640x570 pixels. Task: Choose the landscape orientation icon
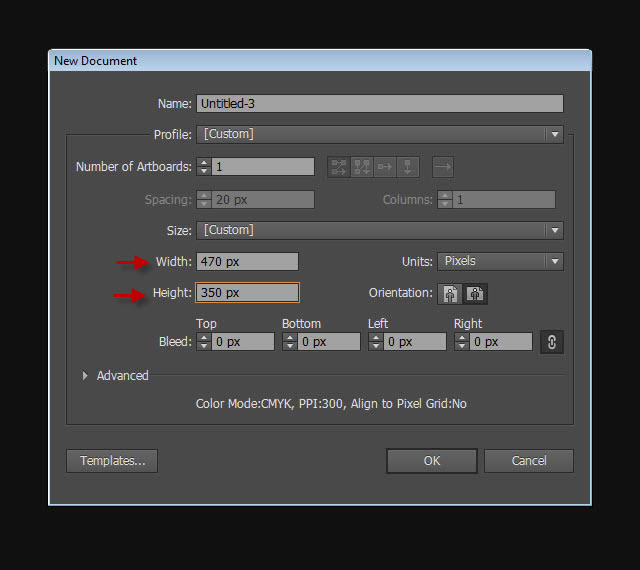[475, 294]
